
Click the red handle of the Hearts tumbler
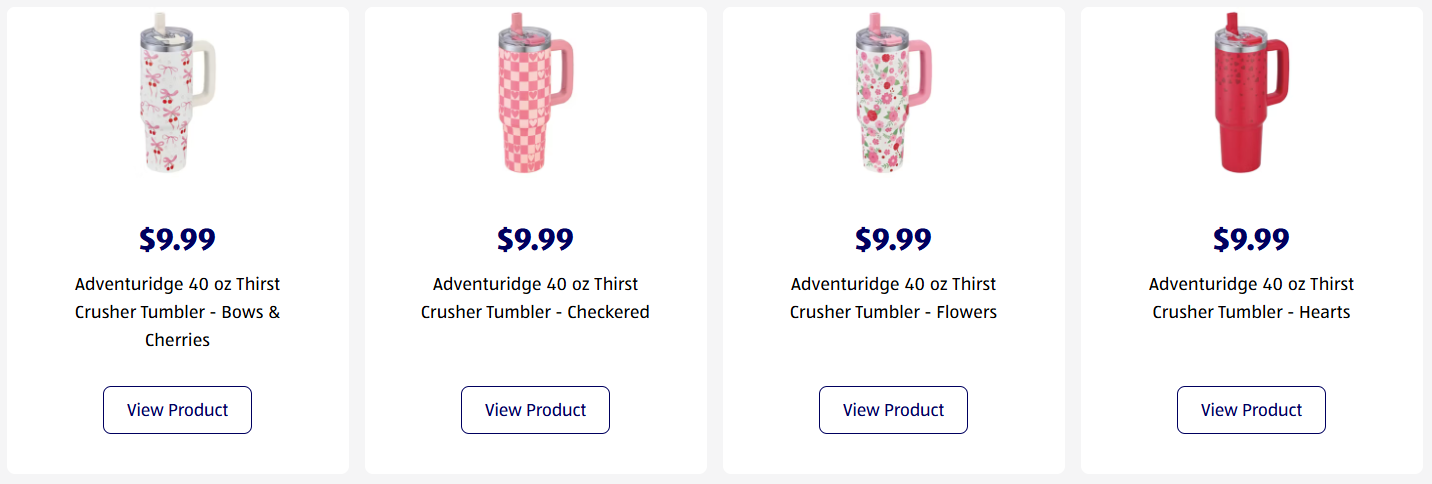[x=1282, y=72]
